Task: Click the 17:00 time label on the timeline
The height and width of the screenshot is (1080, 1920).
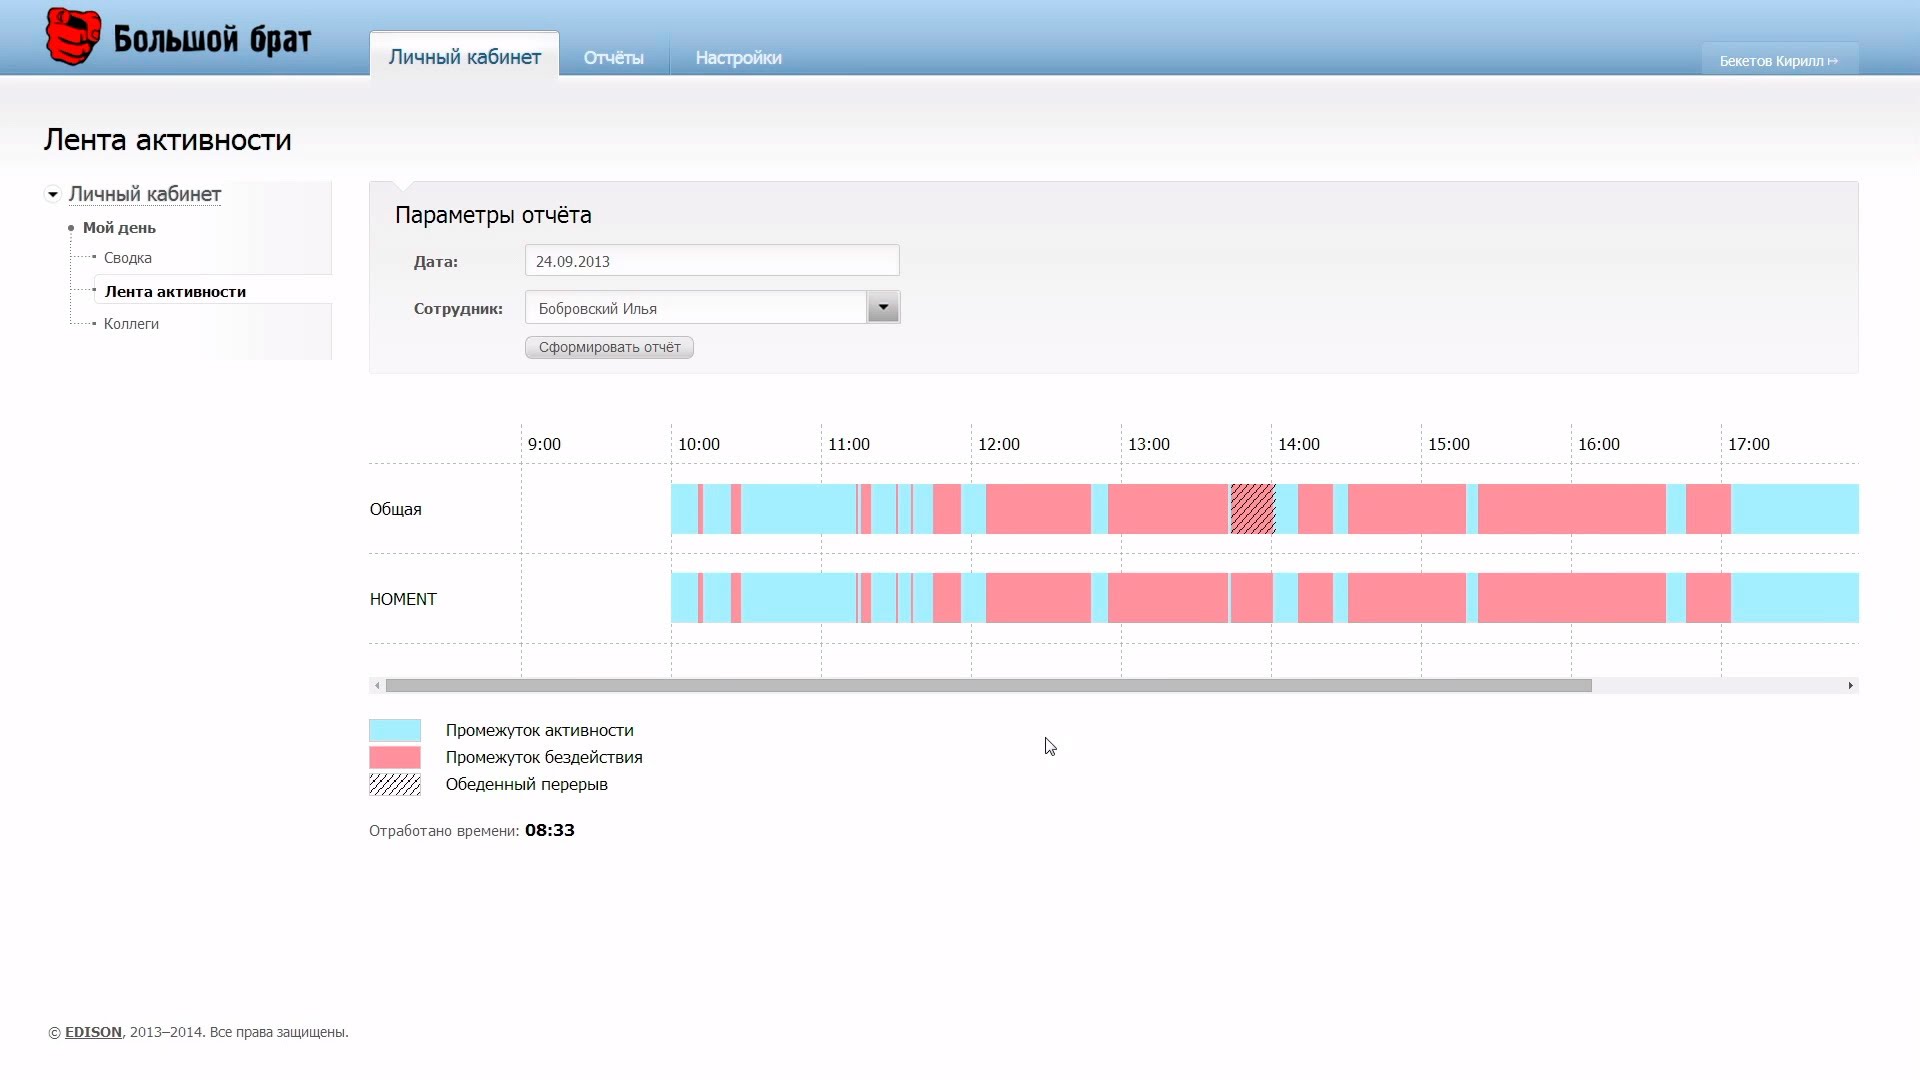Action: (1748, 444)
